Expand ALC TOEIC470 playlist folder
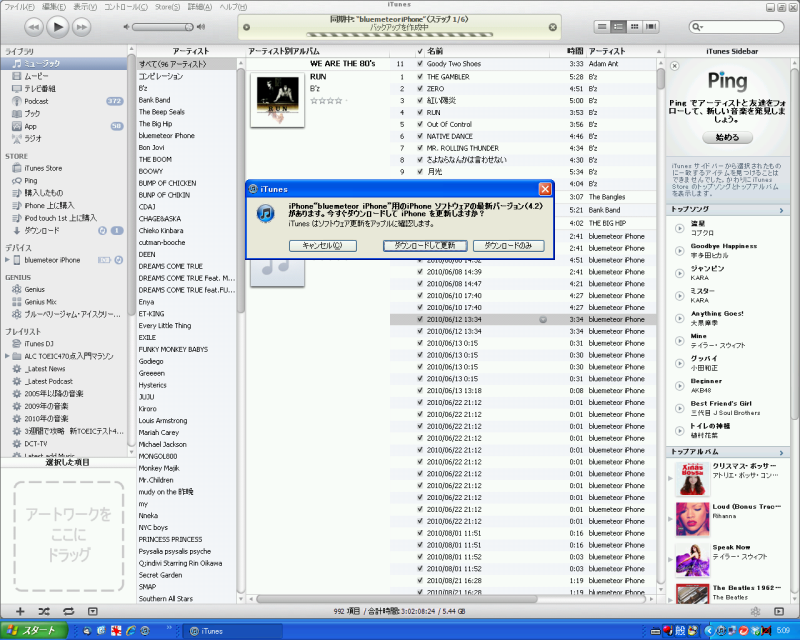Viewport: 800px width, 640px height. point(7,356)
